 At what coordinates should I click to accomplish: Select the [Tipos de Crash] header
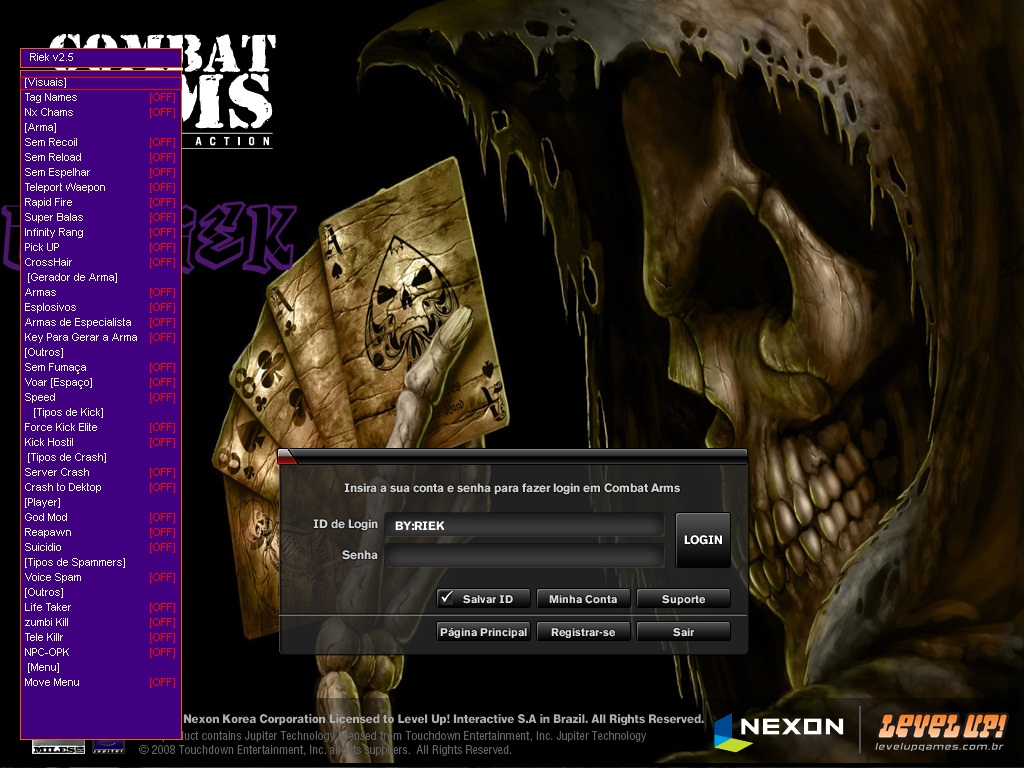click(67, 458)
